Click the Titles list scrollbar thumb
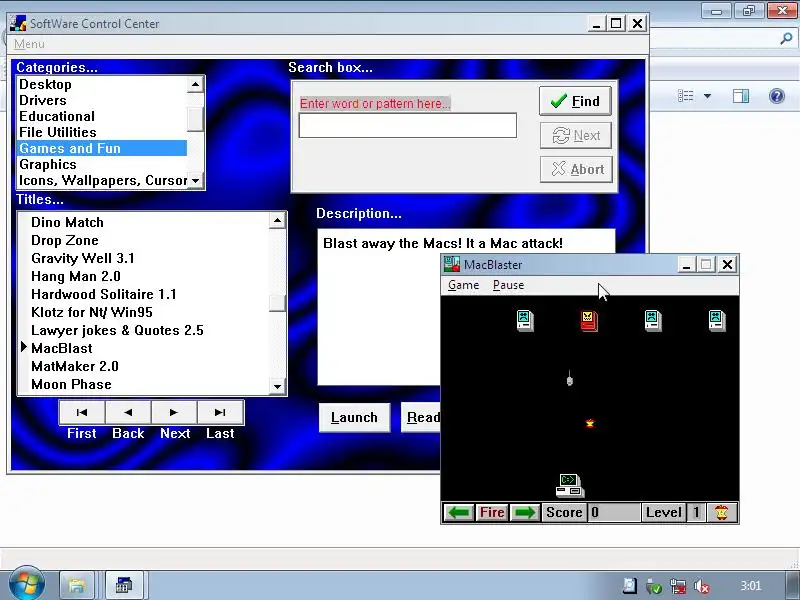The width and height of the screenshot is (800, 600). click(277, 303)
